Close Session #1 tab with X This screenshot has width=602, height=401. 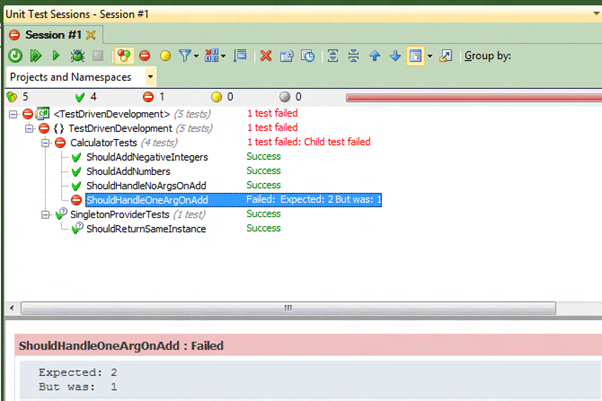(x=91, y=35)
